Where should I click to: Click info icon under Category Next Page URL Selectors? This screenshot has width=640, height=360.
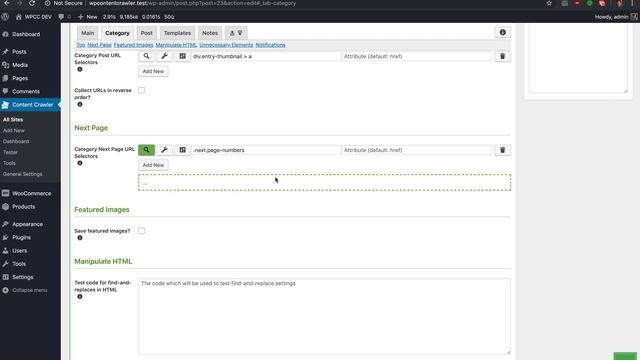(x=80, y=163)
